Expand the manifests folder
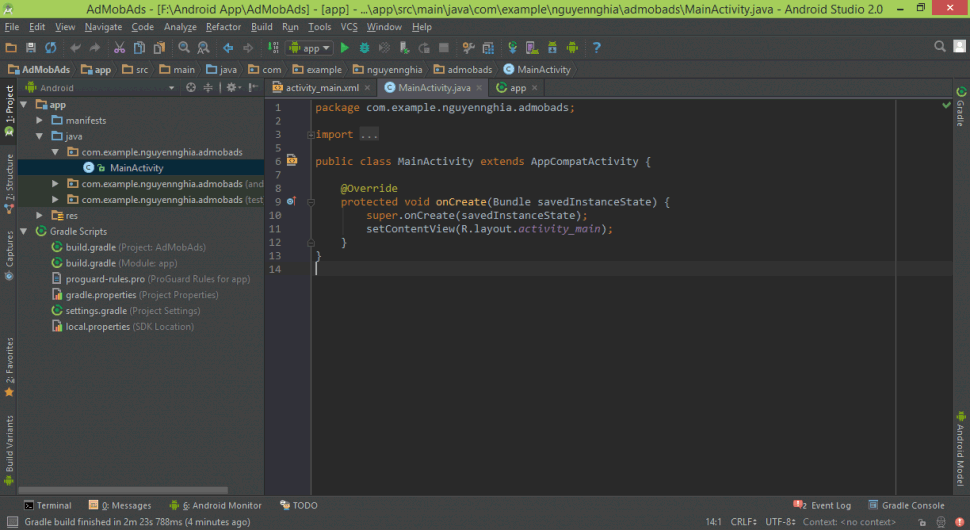 click(x=40, y=121)
